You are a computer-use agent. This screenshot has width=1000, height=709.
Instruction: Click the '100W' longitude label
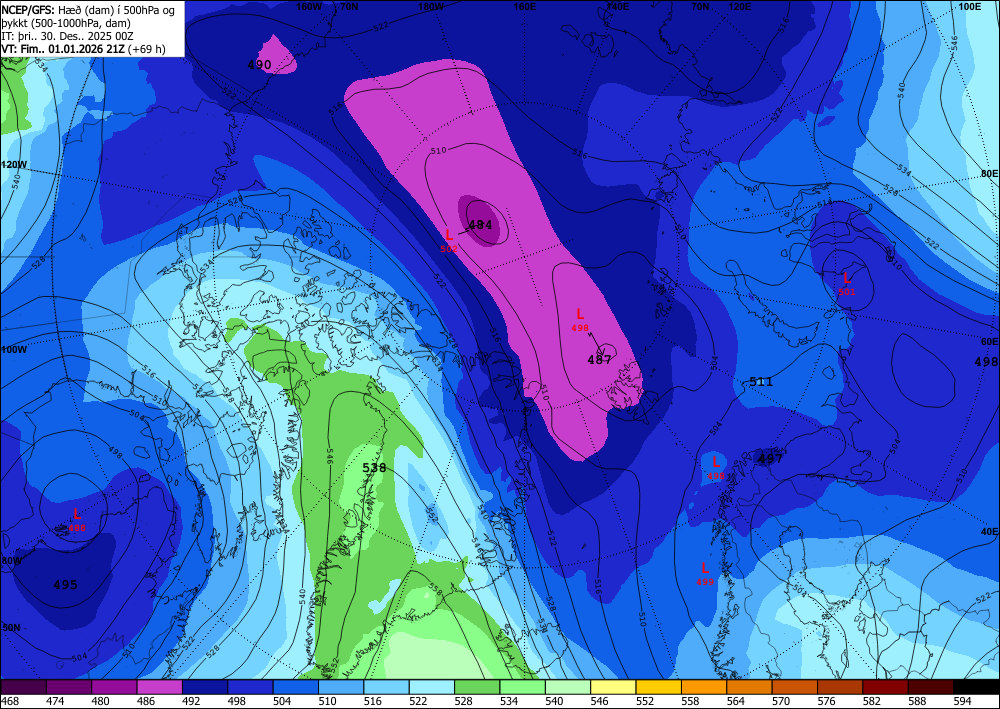point(13,350)
